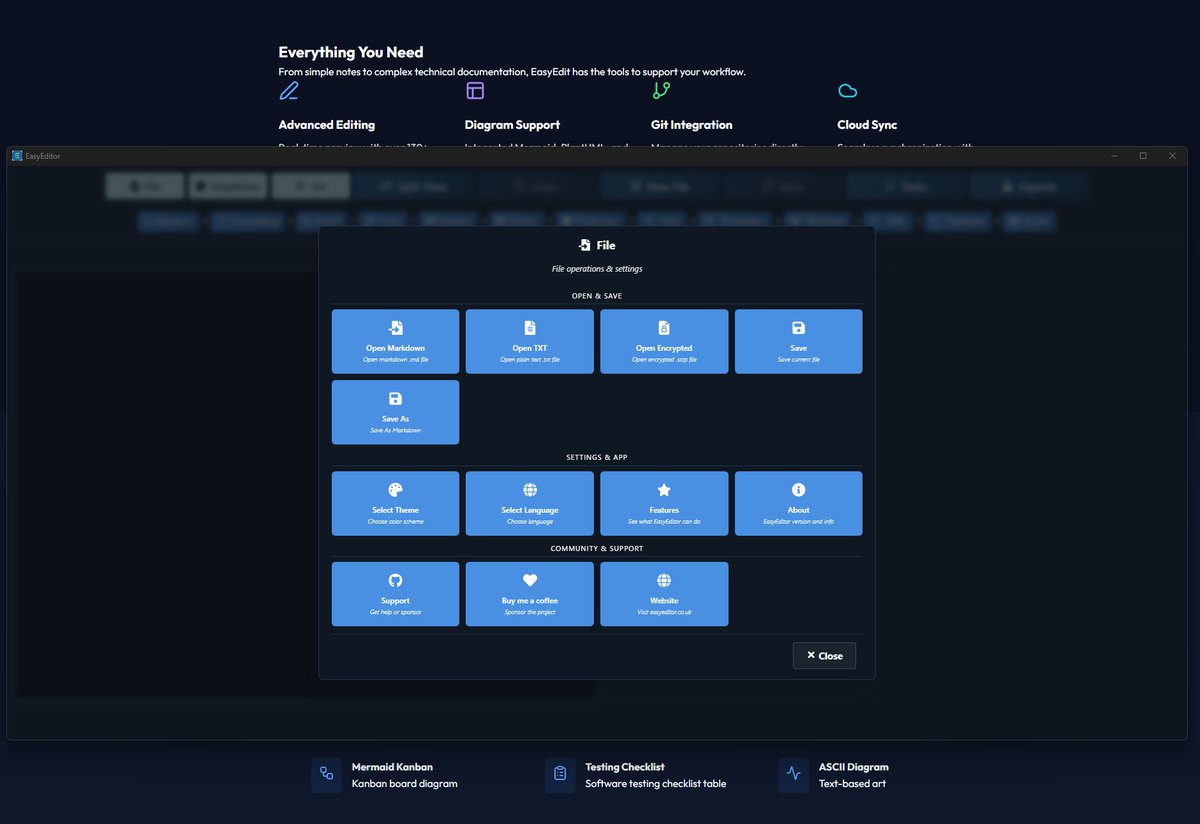
Task: Select the Buy me a coffee heart tile
Action: tap(530, 594)
